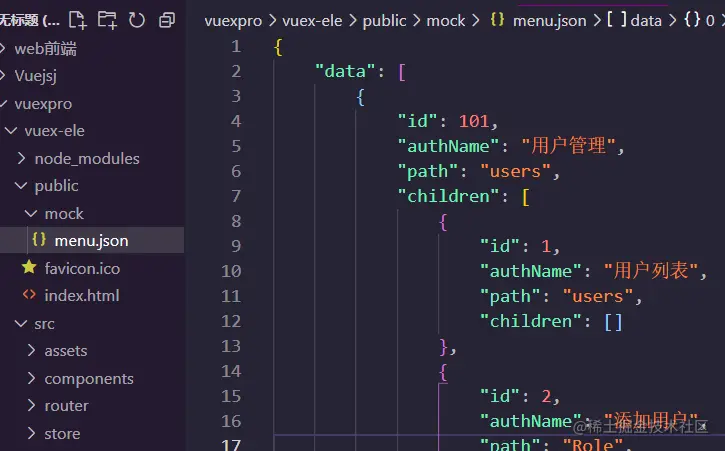Click the "children" key on line 7
725x451 pixels.
(448, 196)
